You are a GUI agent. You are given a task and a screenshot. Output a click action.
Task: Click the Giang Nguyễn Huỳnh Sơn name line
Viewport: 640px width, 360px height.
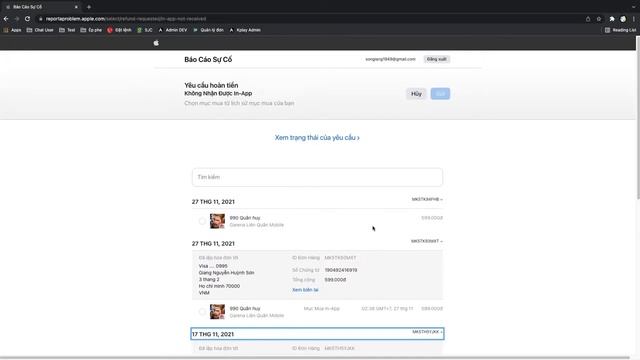point(227,273)
